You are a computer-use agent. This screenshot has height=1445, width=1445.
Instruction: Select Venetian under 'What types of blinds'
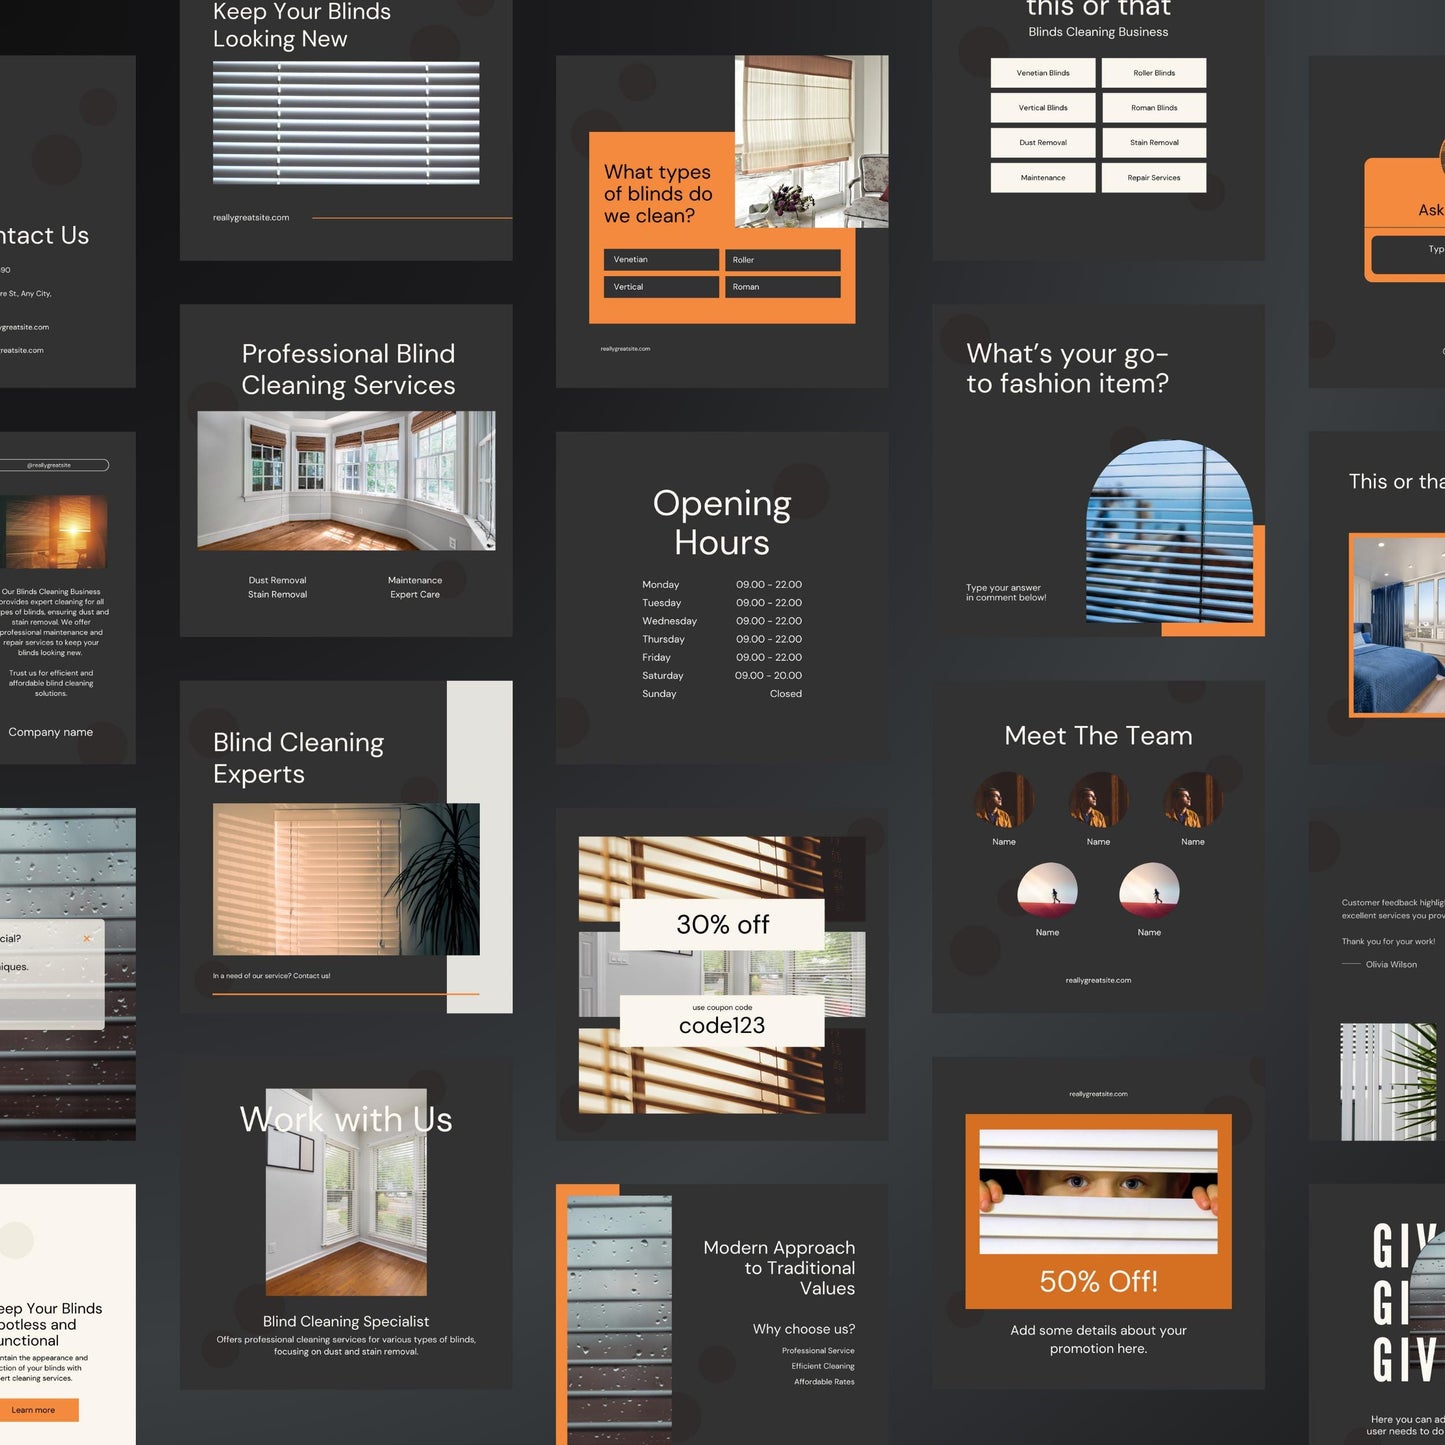coord(660,259)
